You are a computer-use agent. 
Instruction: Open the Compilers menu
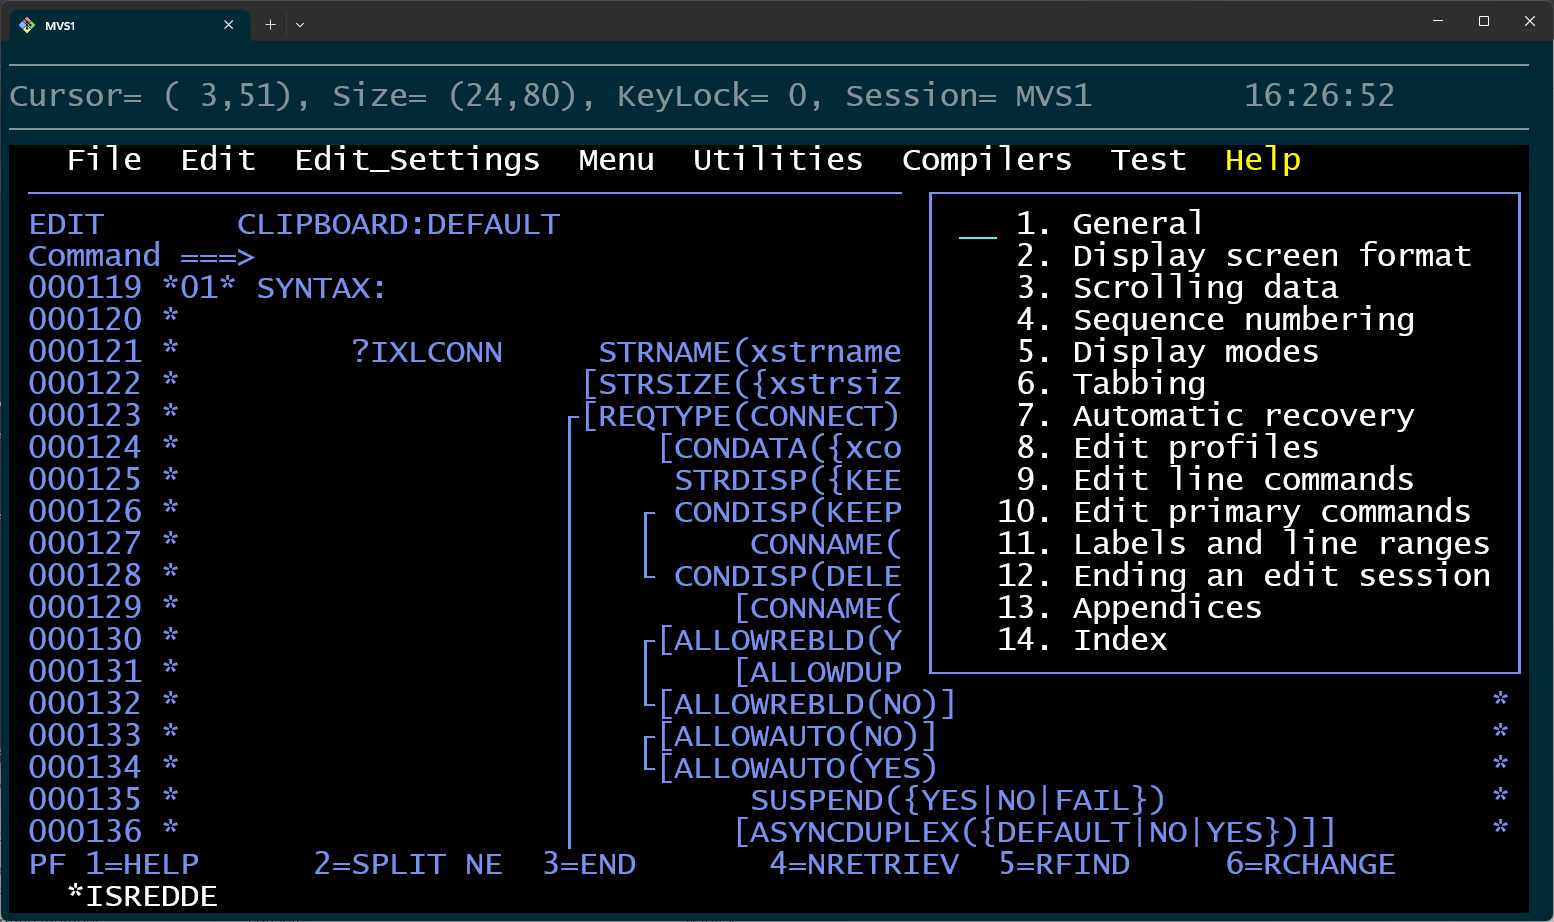tap(986, 159)
